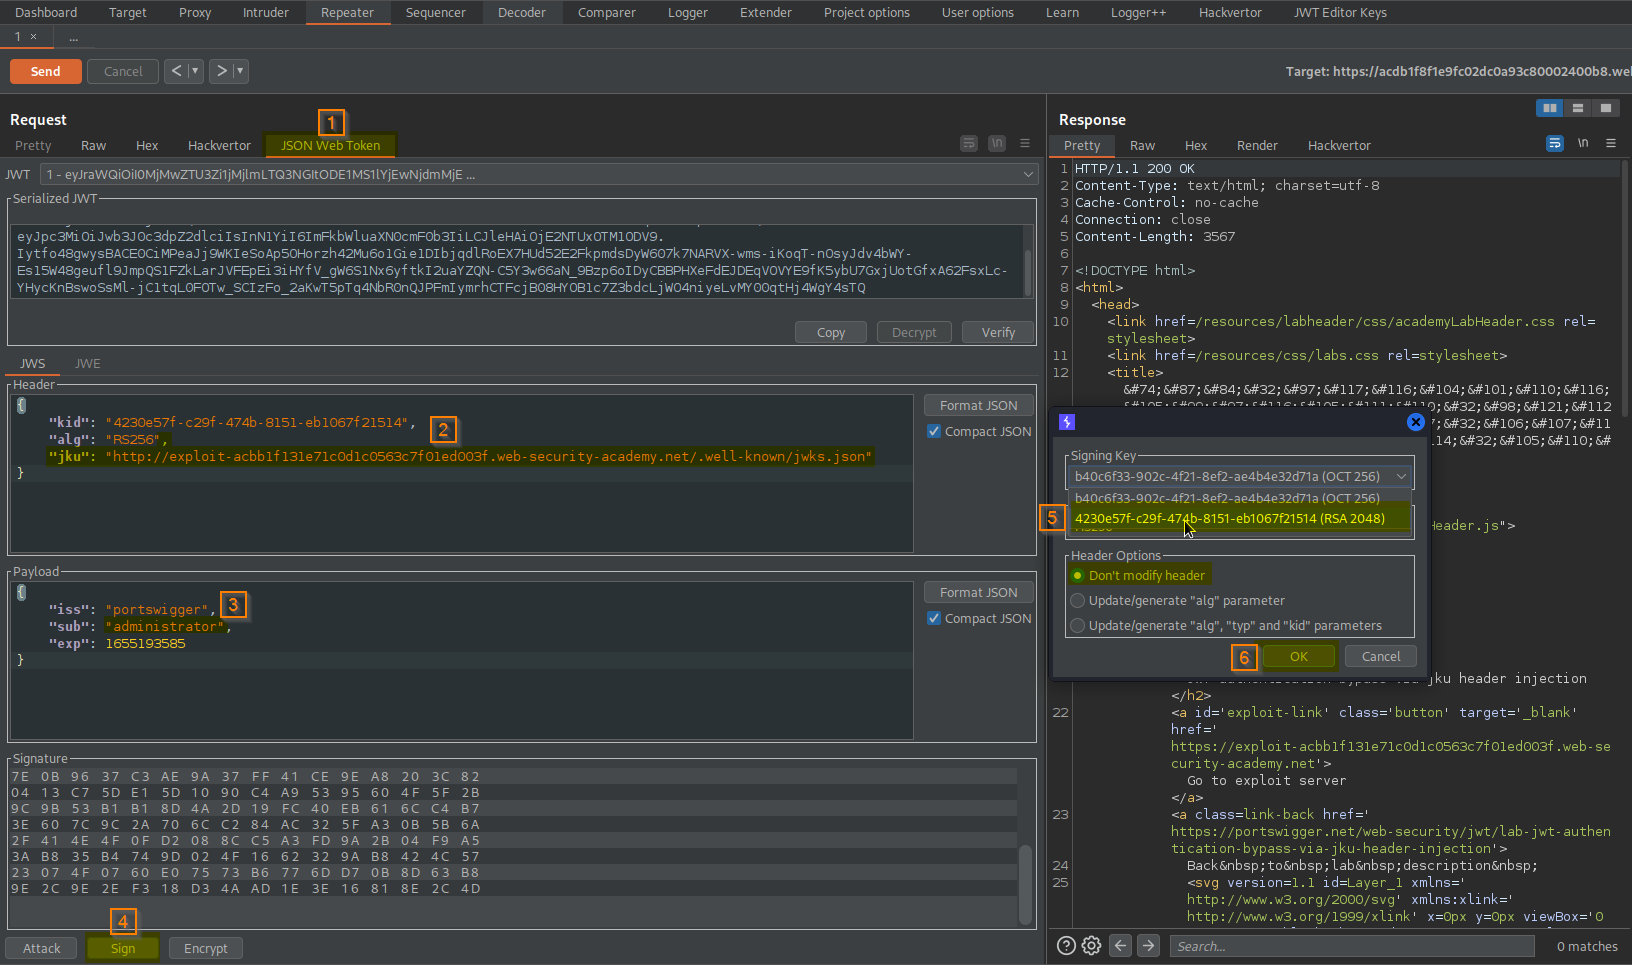Click Format JSON for Payload
Viewport: 1632px width, 965px height.
tap(979, 592)
